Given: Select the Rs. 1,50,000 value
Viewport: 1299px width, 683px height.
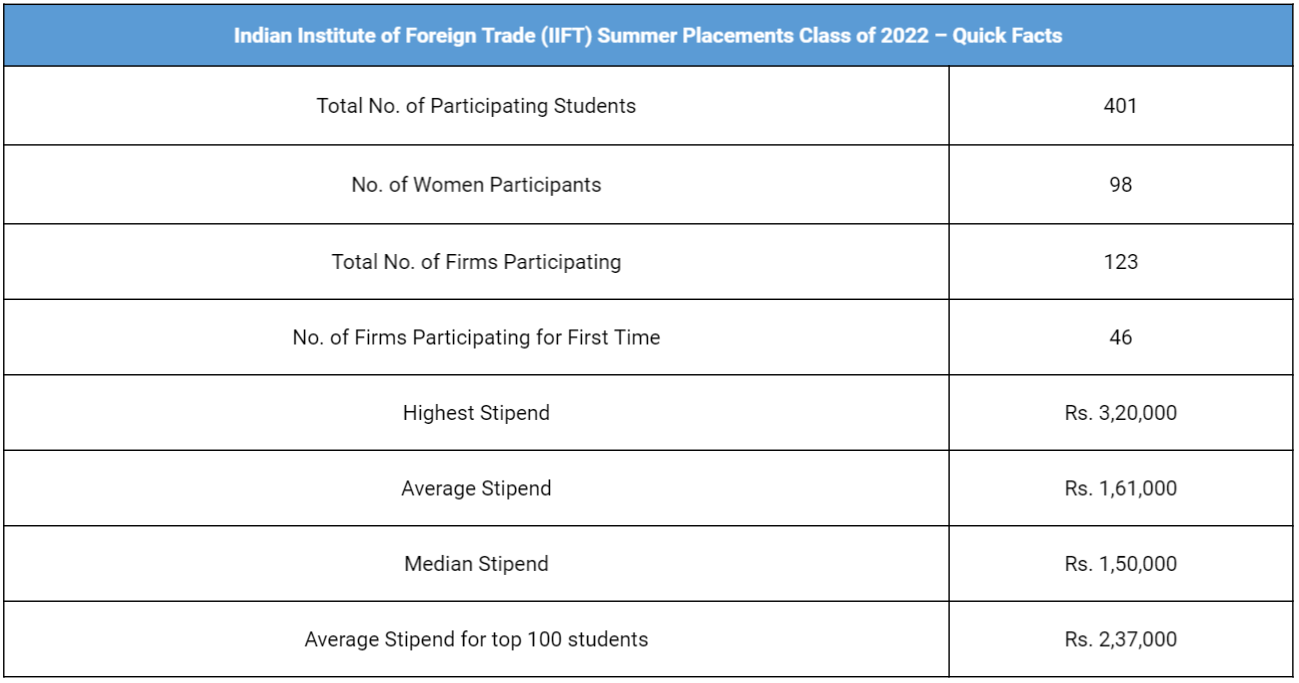Looking at the screenshot, I should click(x=1120, y=564).
